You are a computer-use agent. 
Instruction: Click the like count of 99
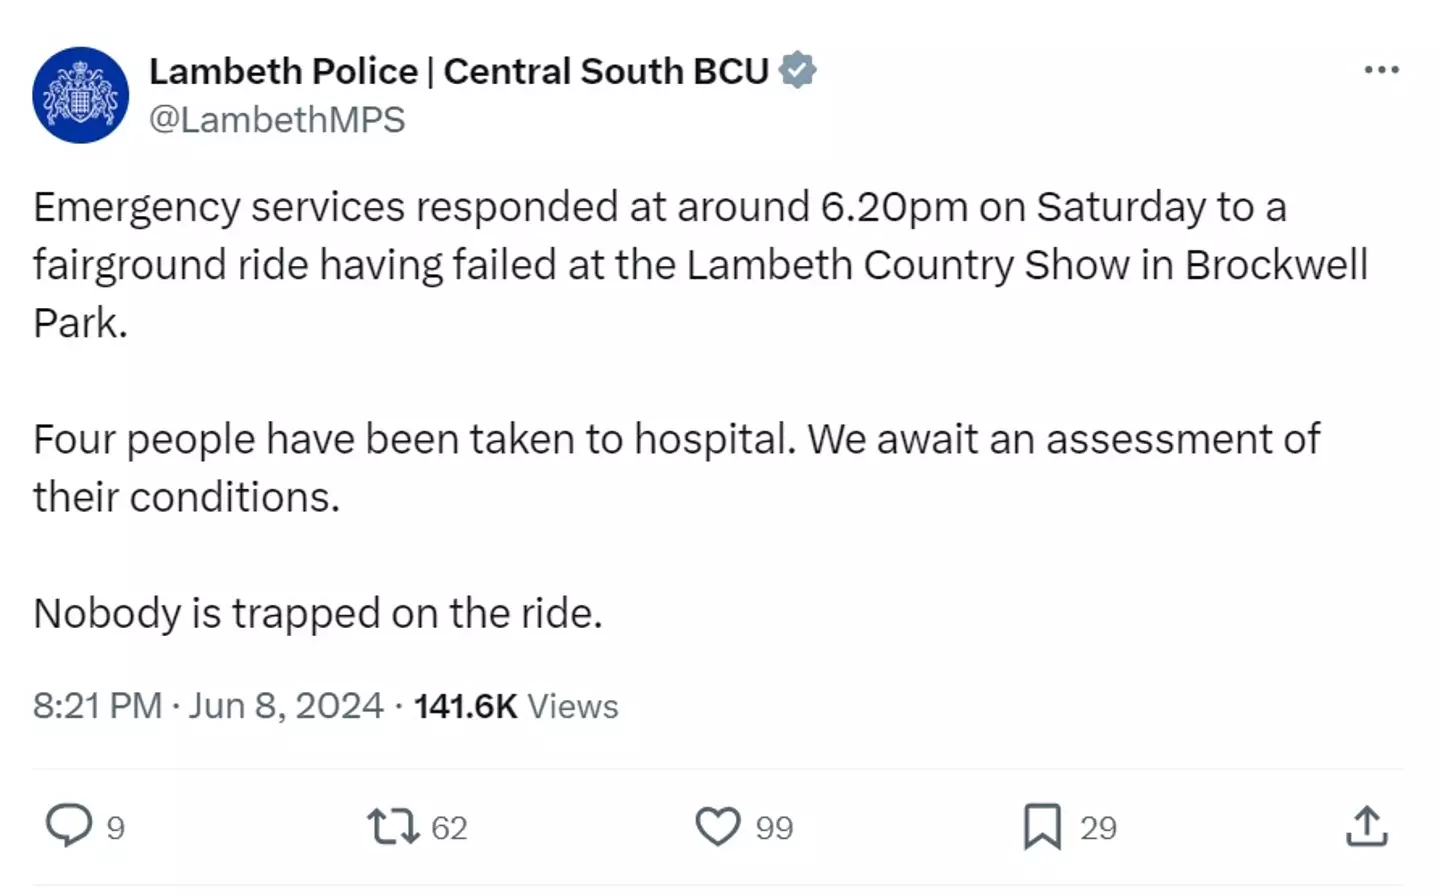point(774,828)
